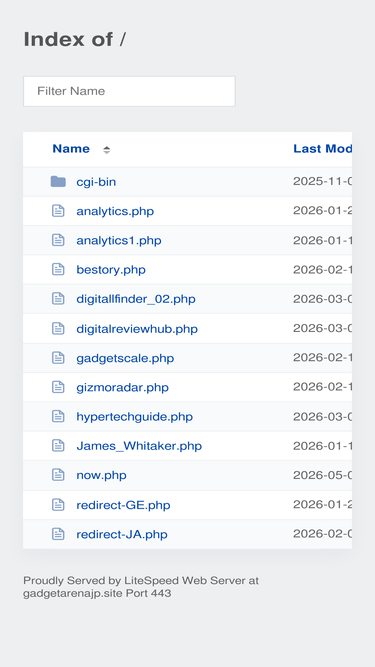This screenshot has height=667, width=375.
Task: Open the redirect-JA.php file link
Action: pyautogui.click(x=122, y=535)
